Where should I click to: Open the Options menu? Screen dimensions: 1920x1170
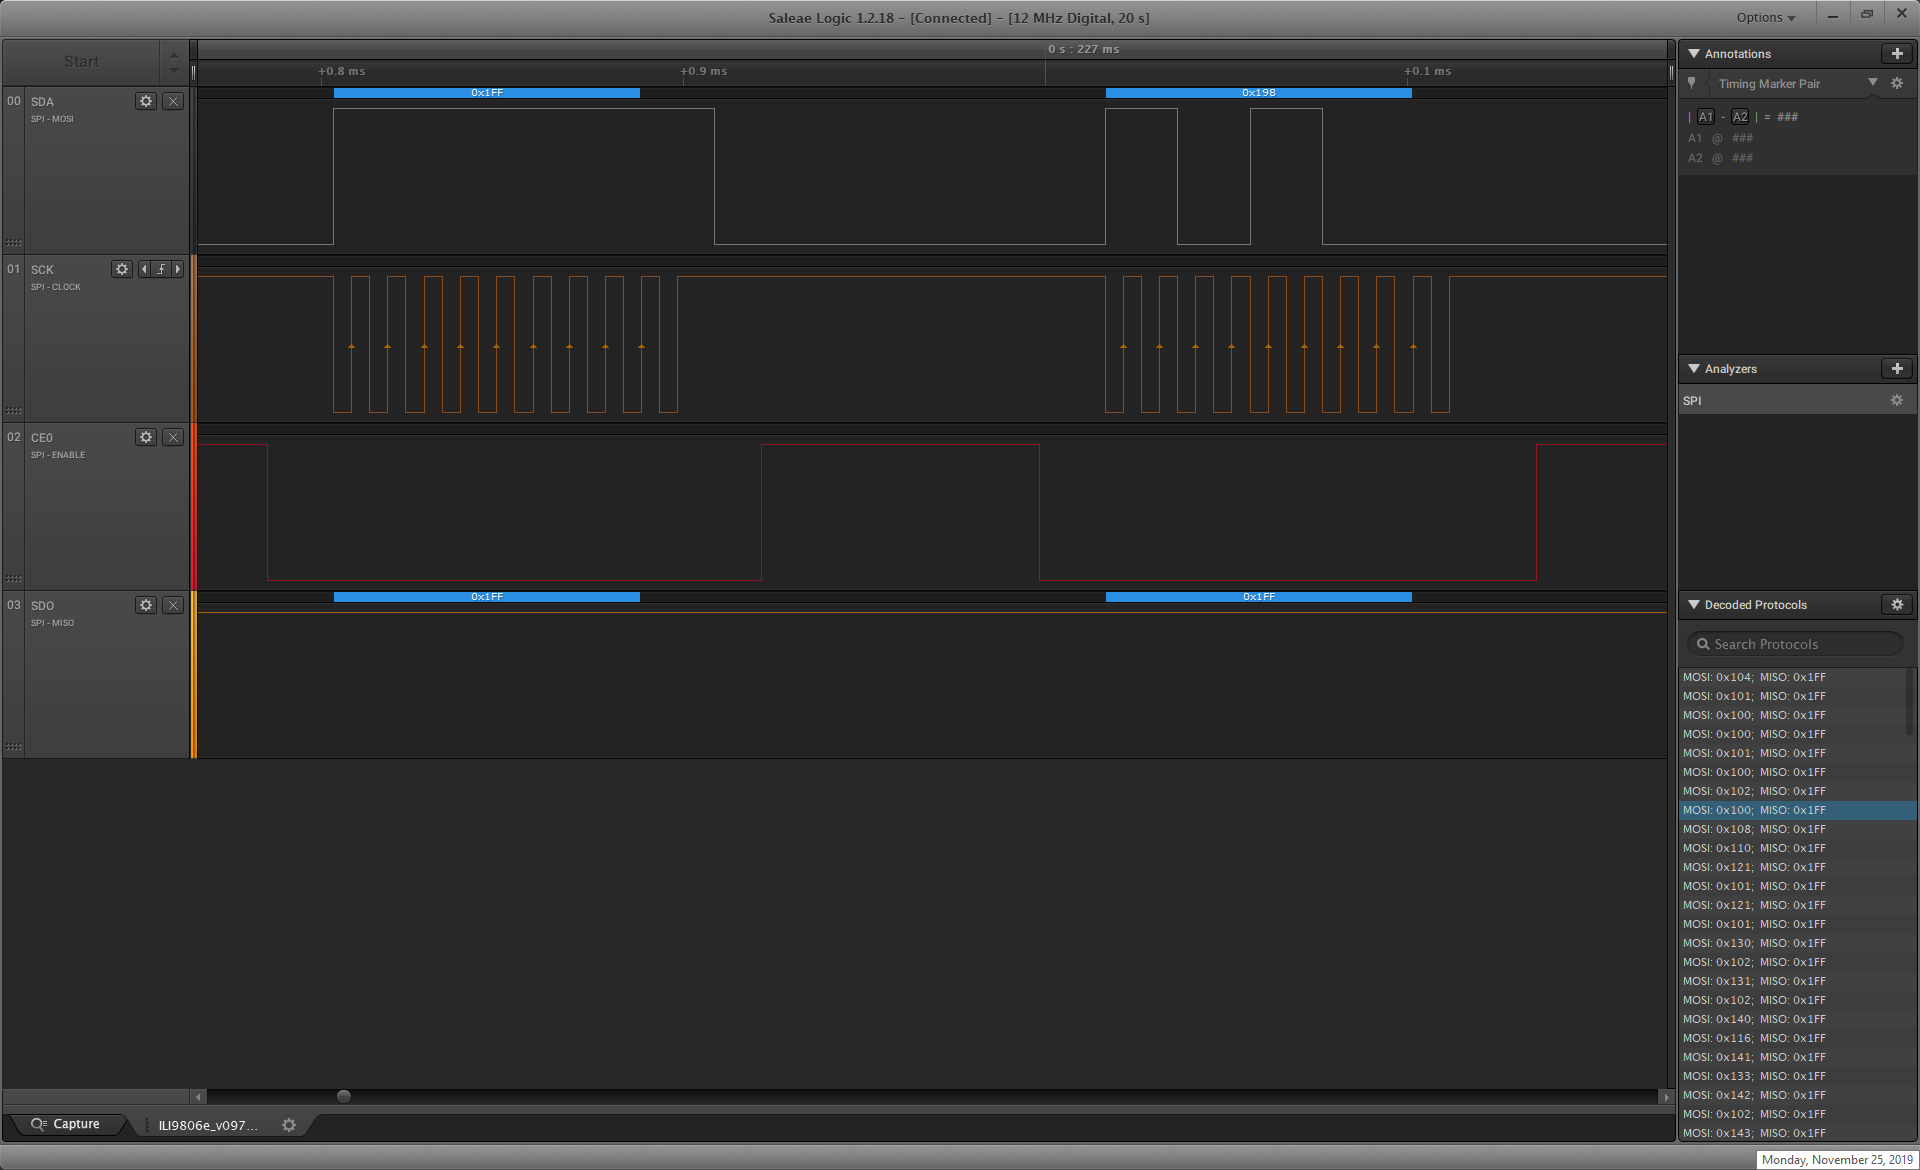pos(1765,17)
